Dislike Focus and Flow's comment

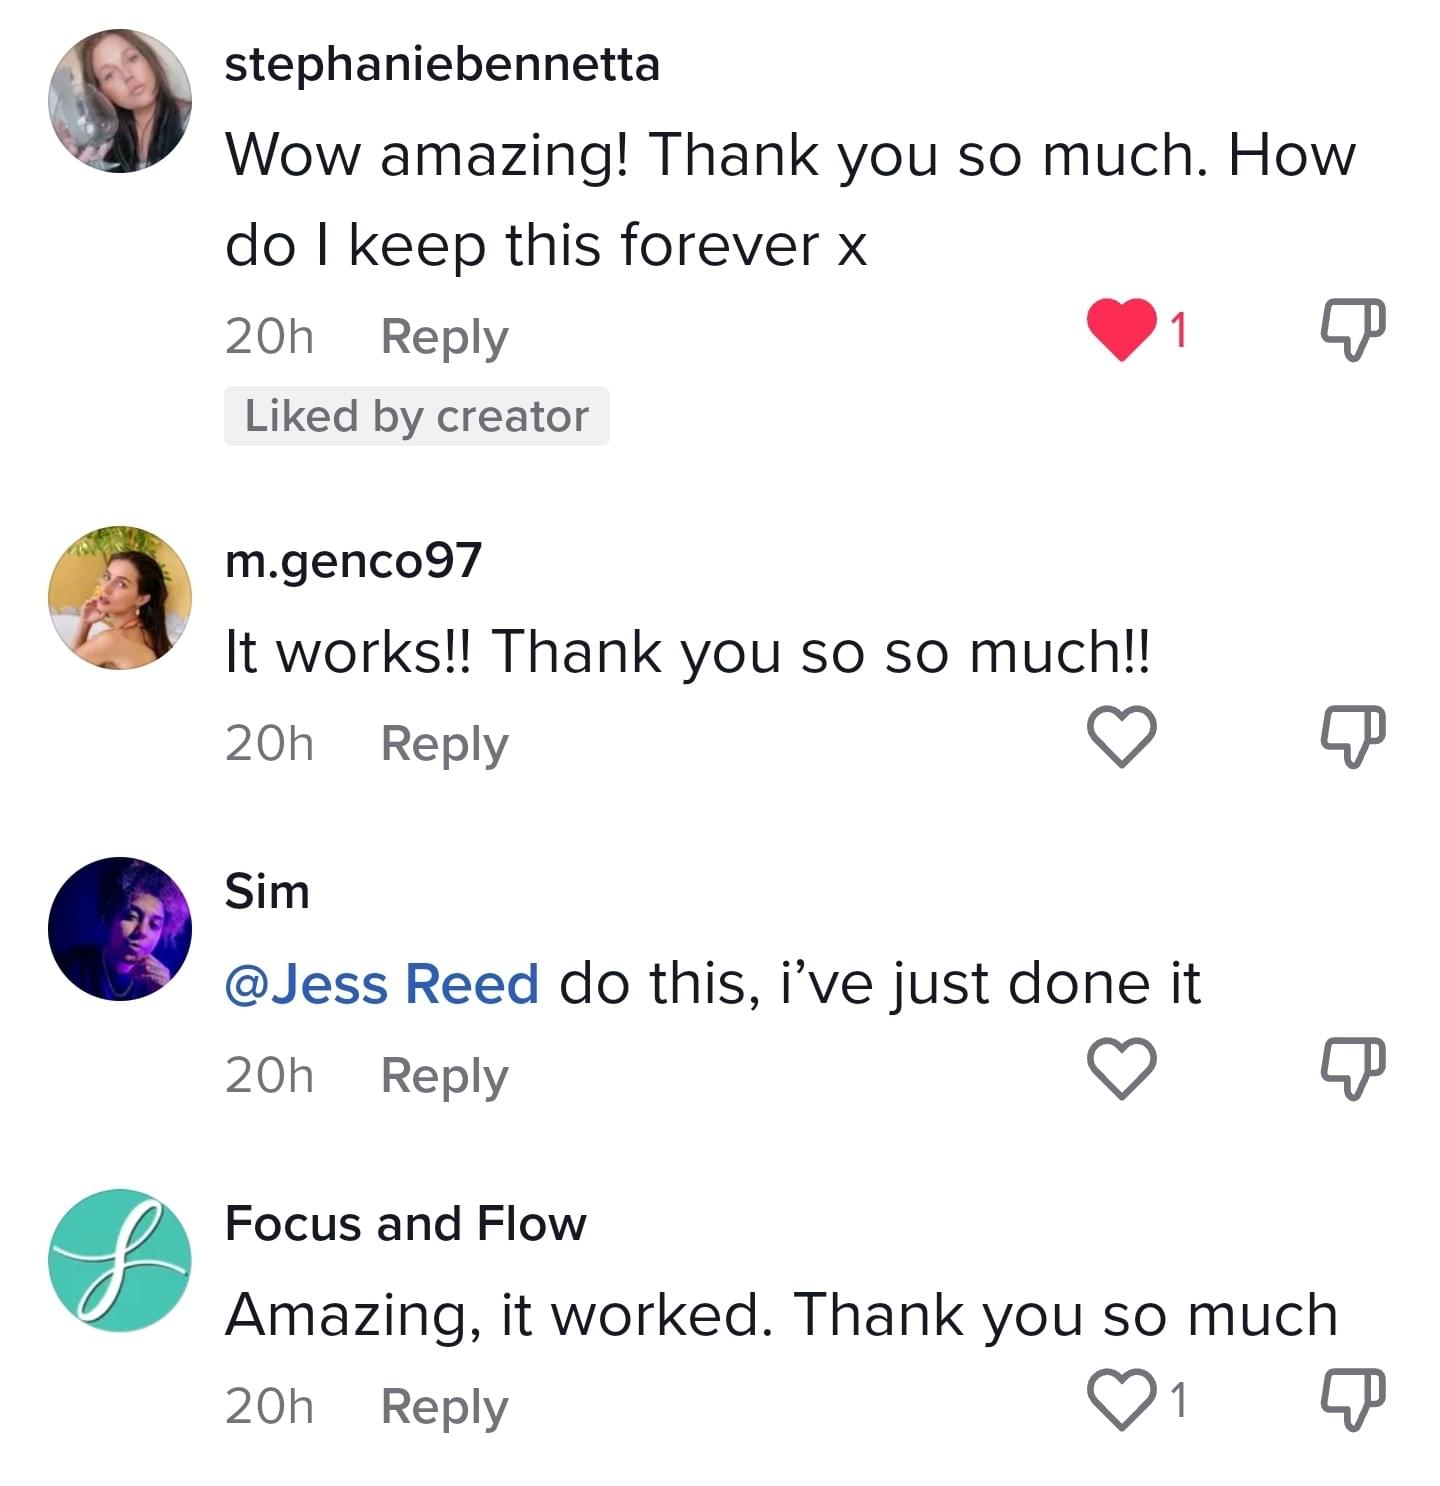1353,1399
